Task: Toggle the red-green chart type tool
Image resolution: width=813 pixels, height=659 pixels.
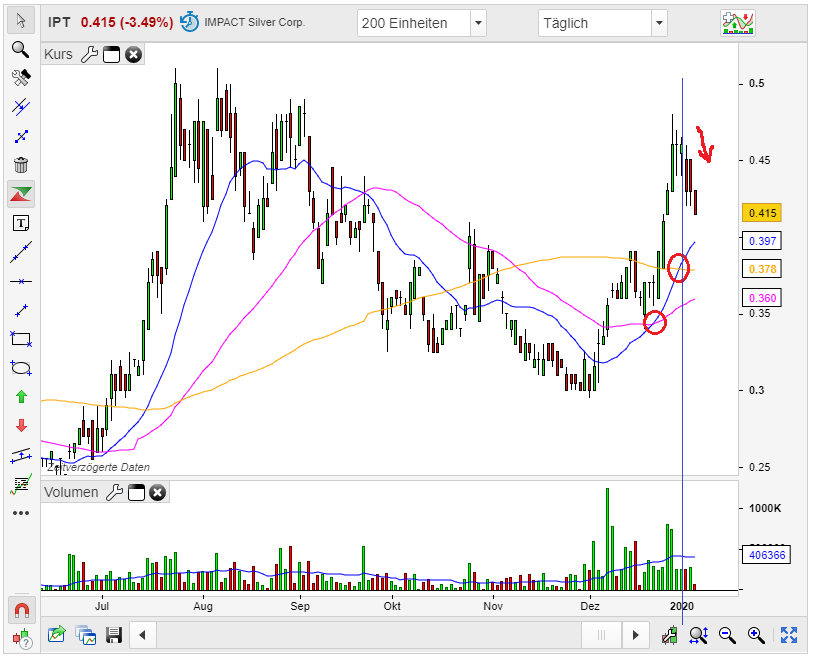Action: [x=21, y=194]
